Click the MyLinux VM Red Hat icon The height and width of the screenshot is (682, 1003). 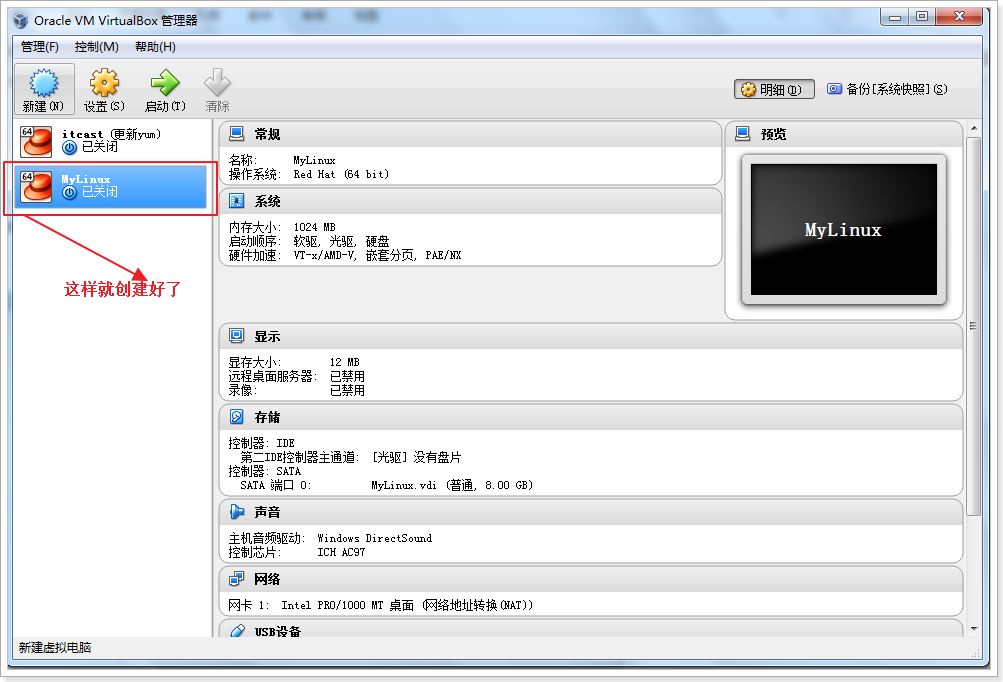coord(36,186)
